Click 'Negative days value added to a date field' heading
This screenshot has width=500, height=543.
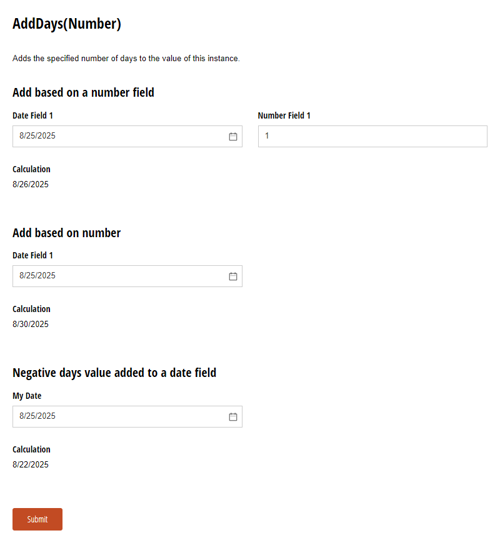[x=115, y=373]
